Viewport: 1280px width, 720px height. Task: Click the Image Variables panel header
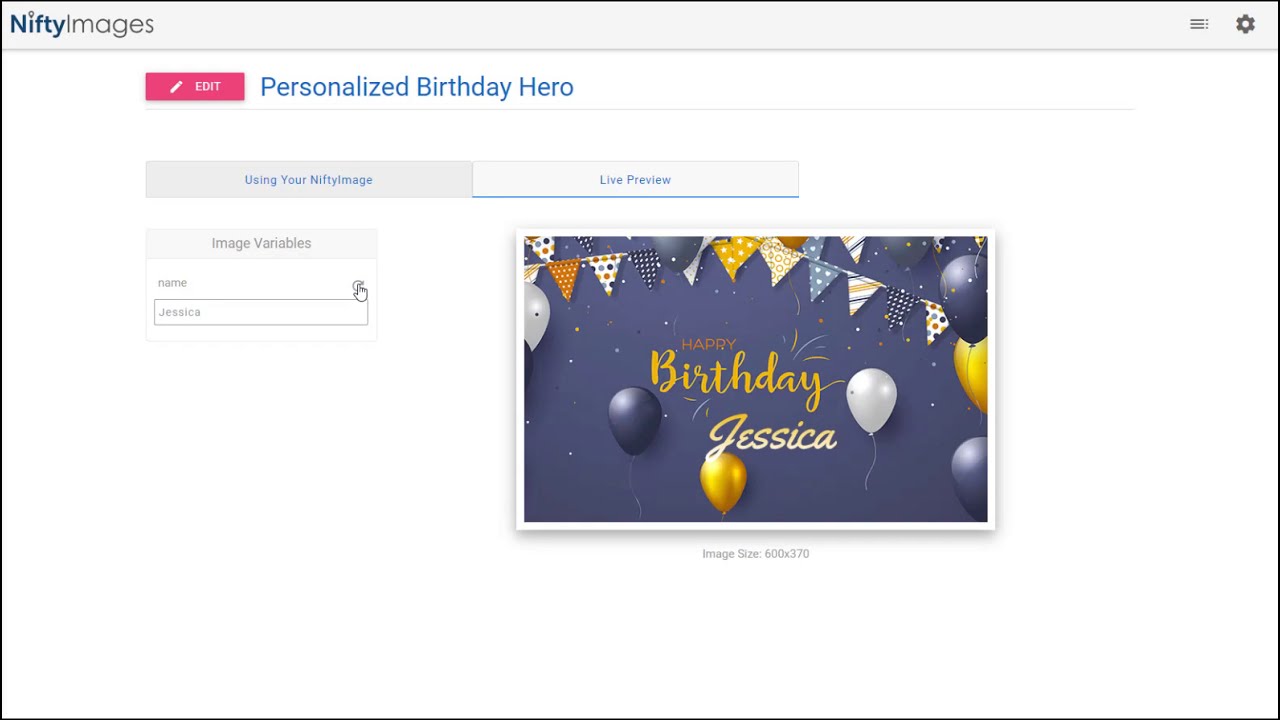(x=261, y=243)
